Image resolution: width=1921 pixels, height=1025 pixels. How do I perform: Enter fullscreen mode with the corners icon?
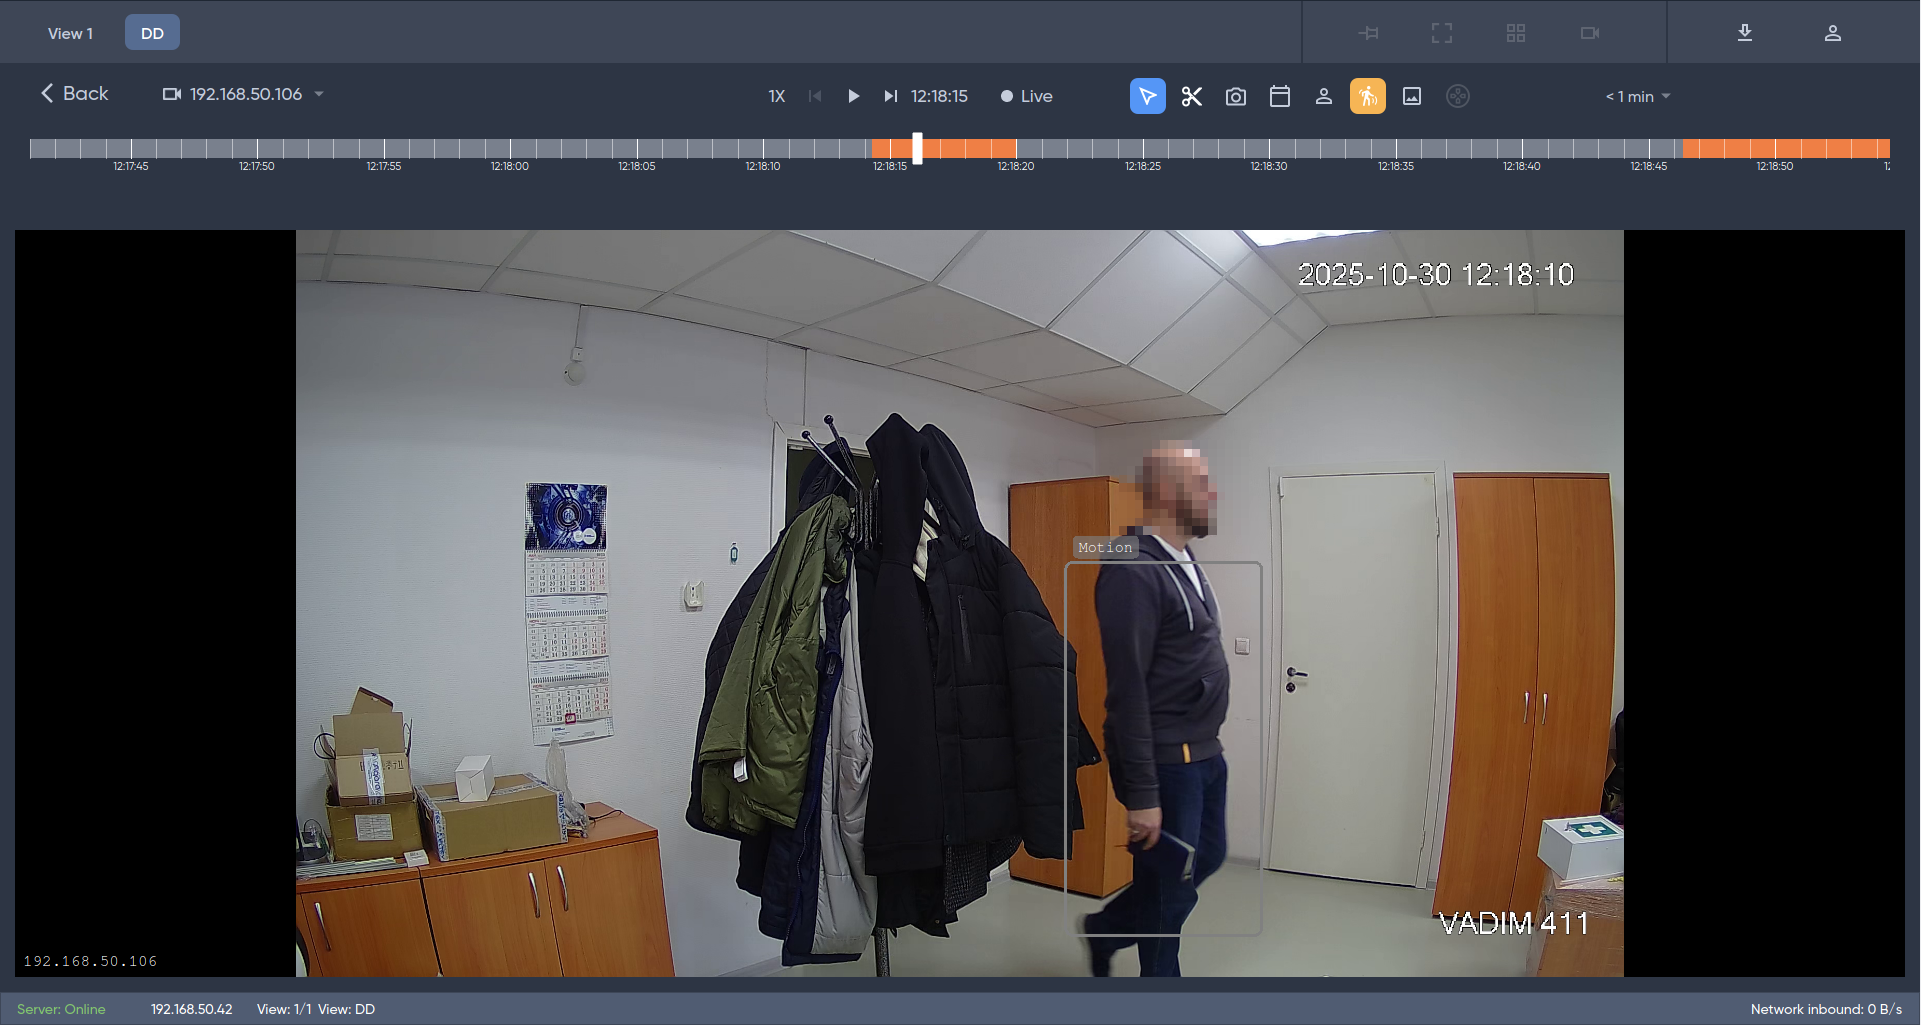(1442, 33)
